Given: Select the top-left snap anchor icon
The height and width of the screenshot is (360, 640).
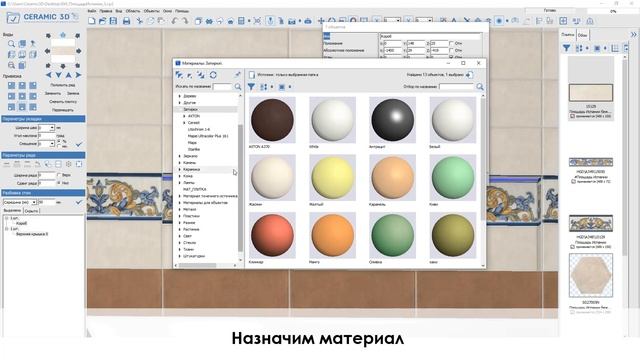Looking at the screenshot, I should (x=11, y=85).
